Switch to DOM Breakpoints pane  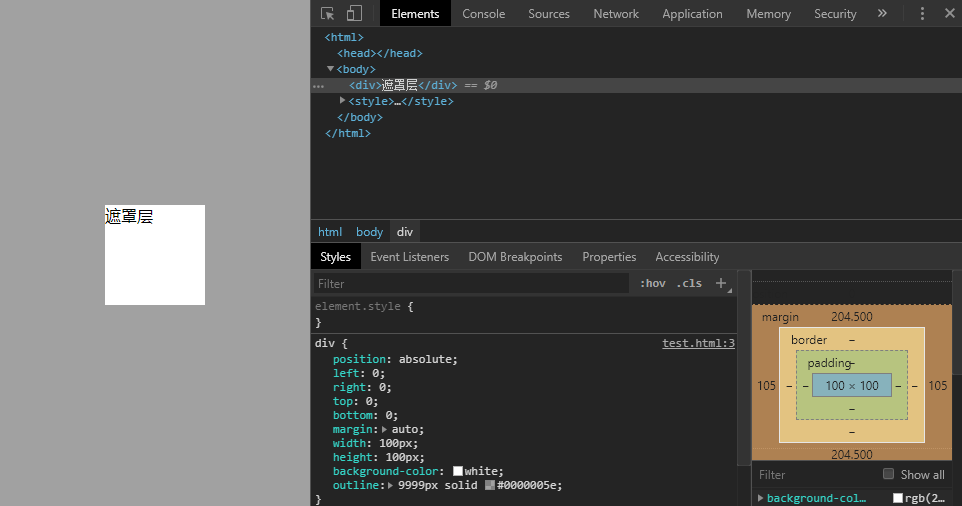click(515, 257)
